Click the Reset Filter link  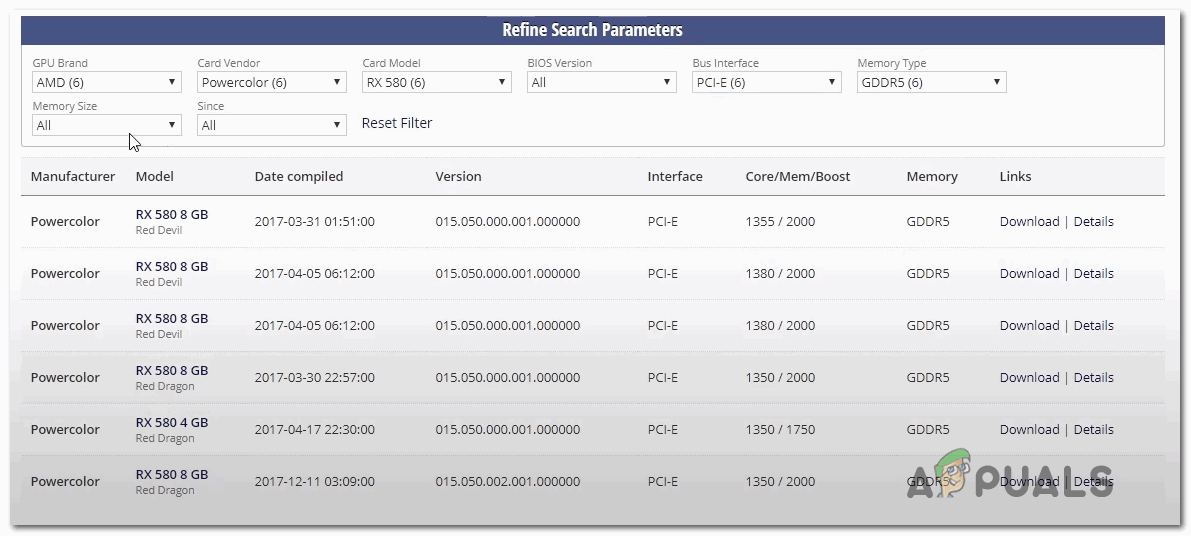397,123
